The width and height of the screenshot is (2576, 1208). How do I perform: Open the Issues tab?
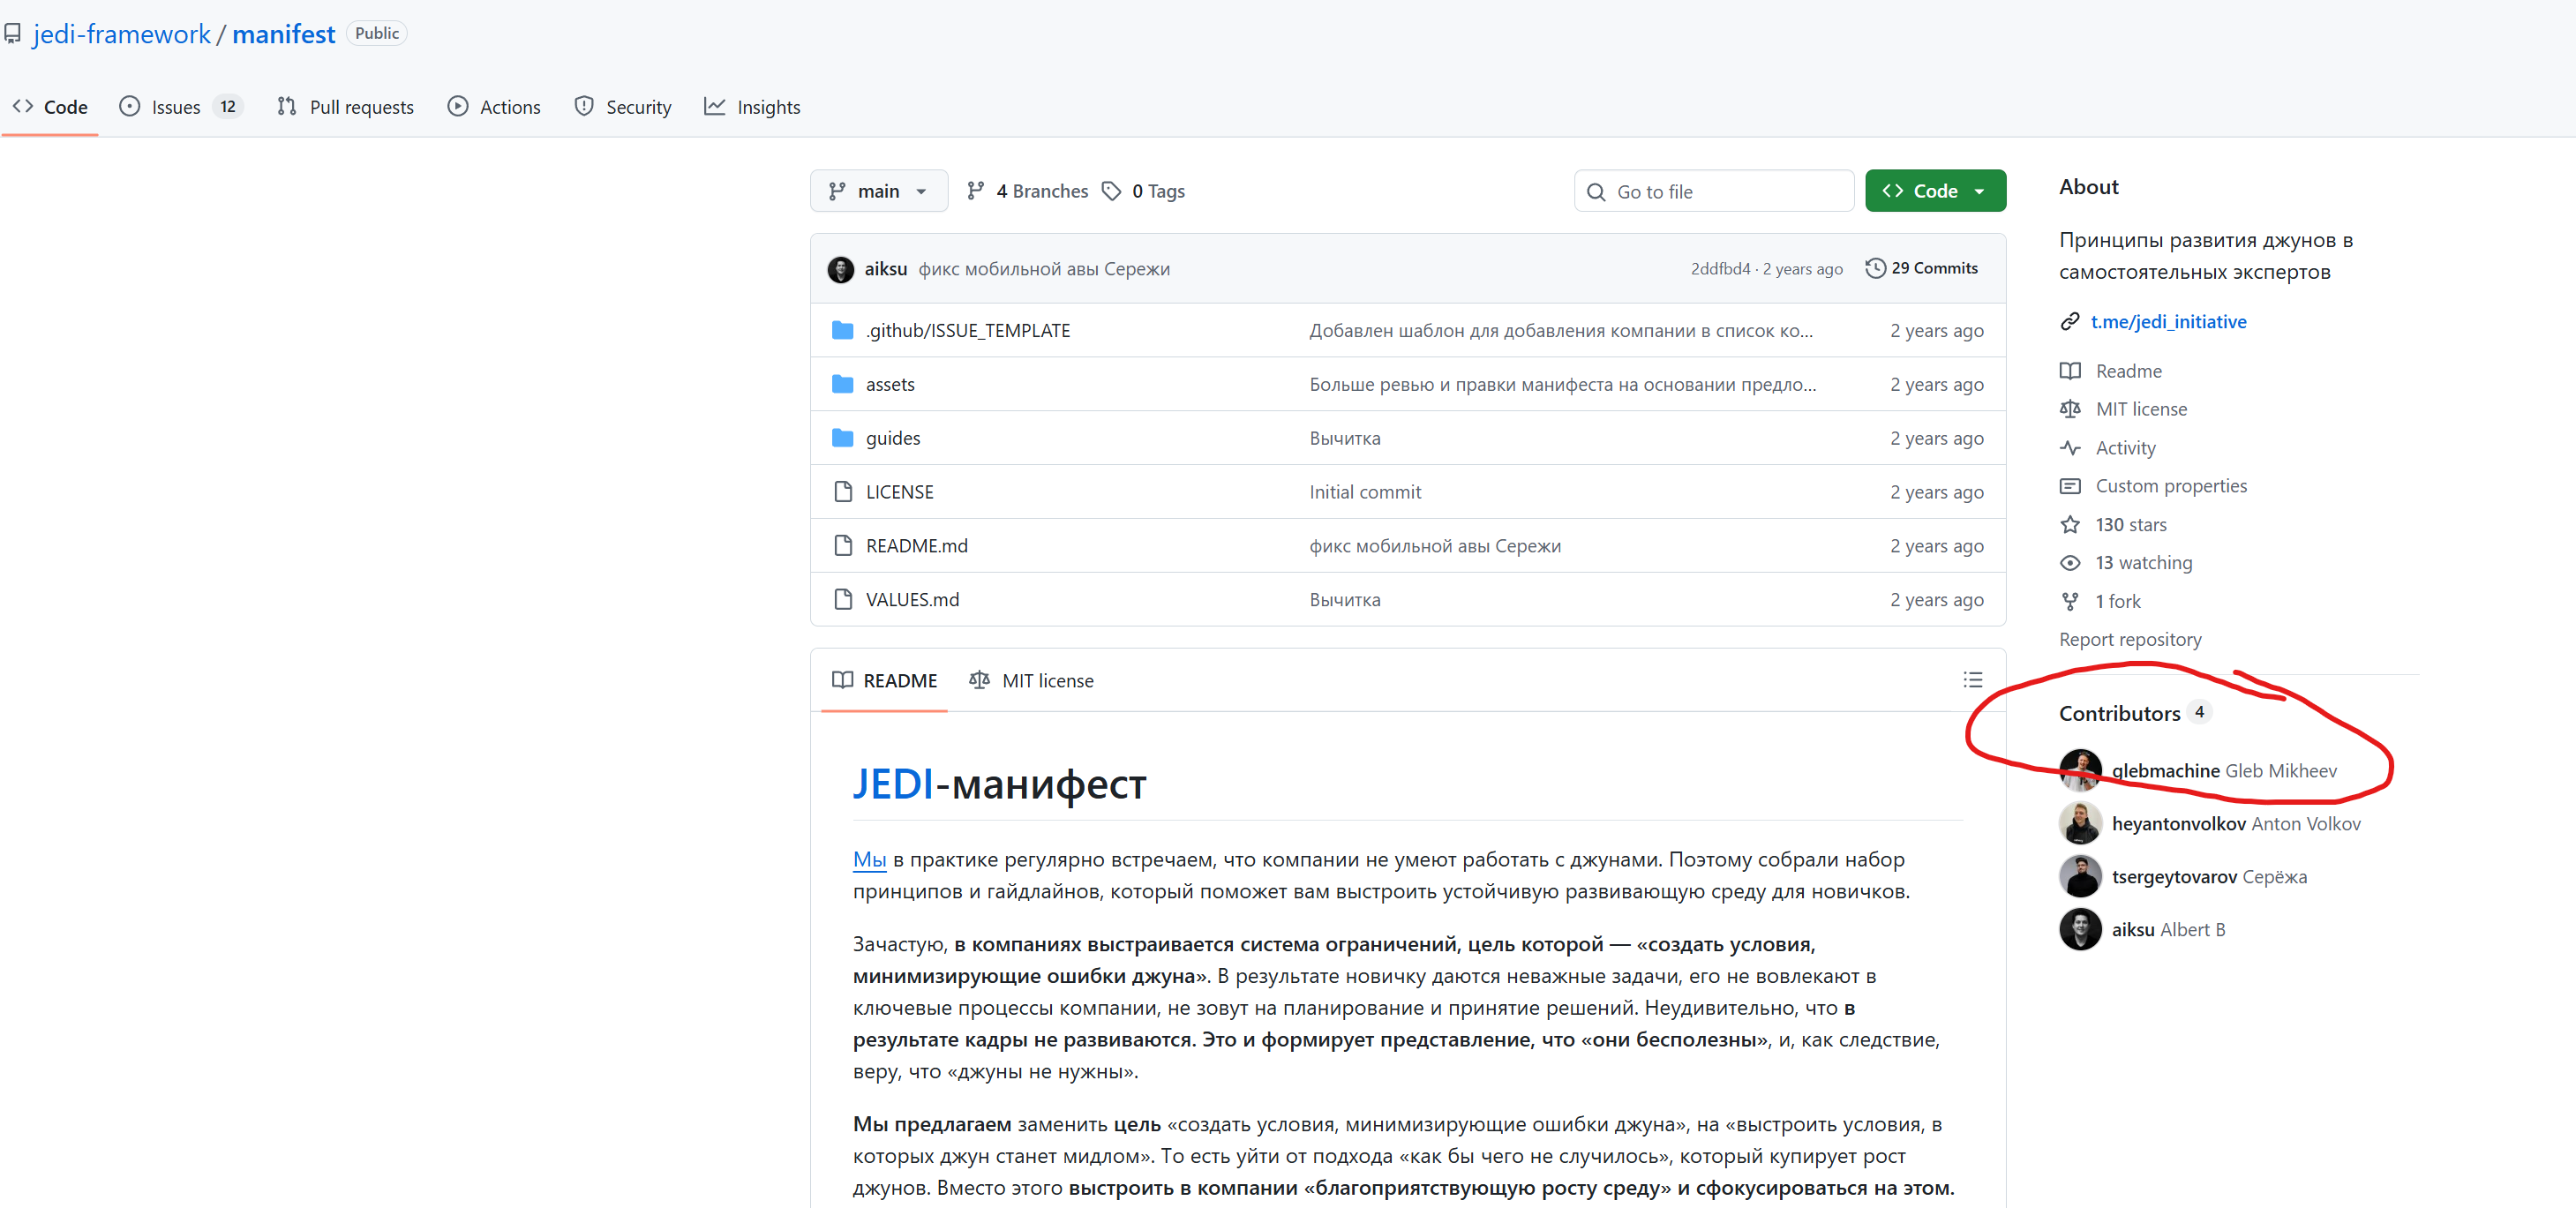[180, 107]
